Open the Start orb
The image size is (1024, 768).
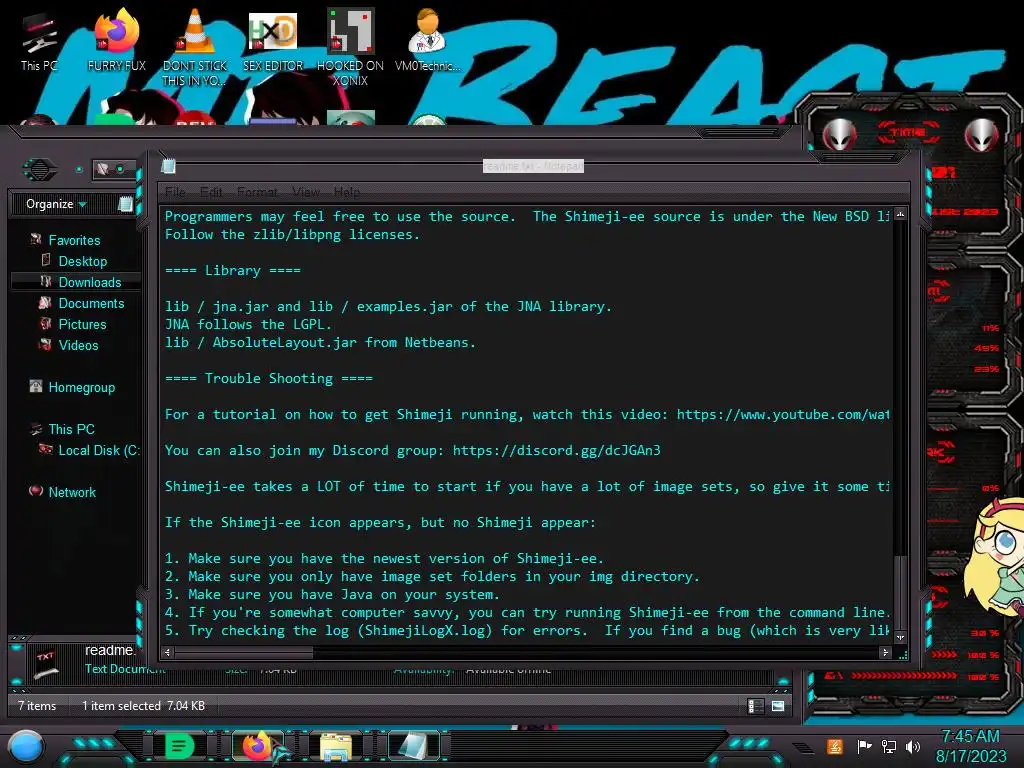coord(26,746)
